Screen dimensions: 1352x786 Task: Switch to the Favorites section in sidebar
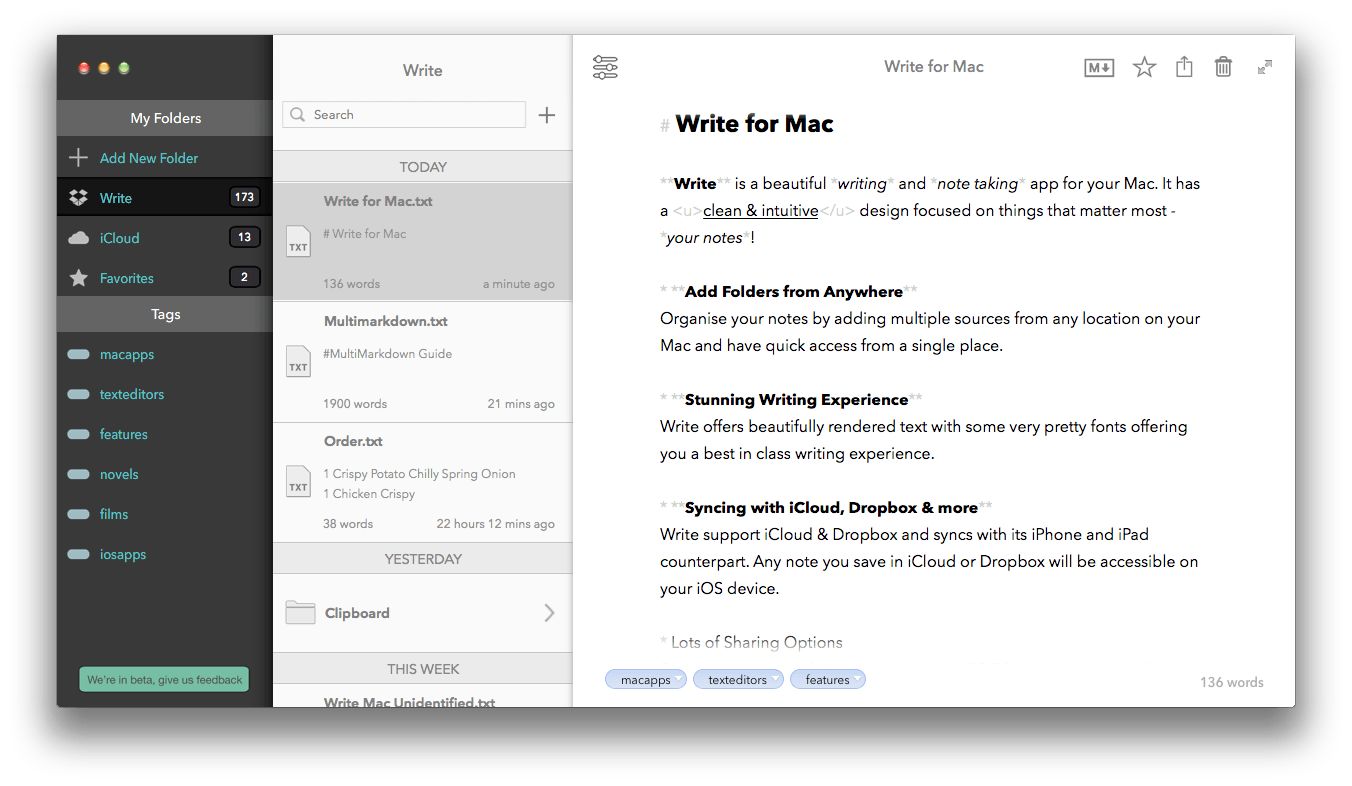click(127, 278)
